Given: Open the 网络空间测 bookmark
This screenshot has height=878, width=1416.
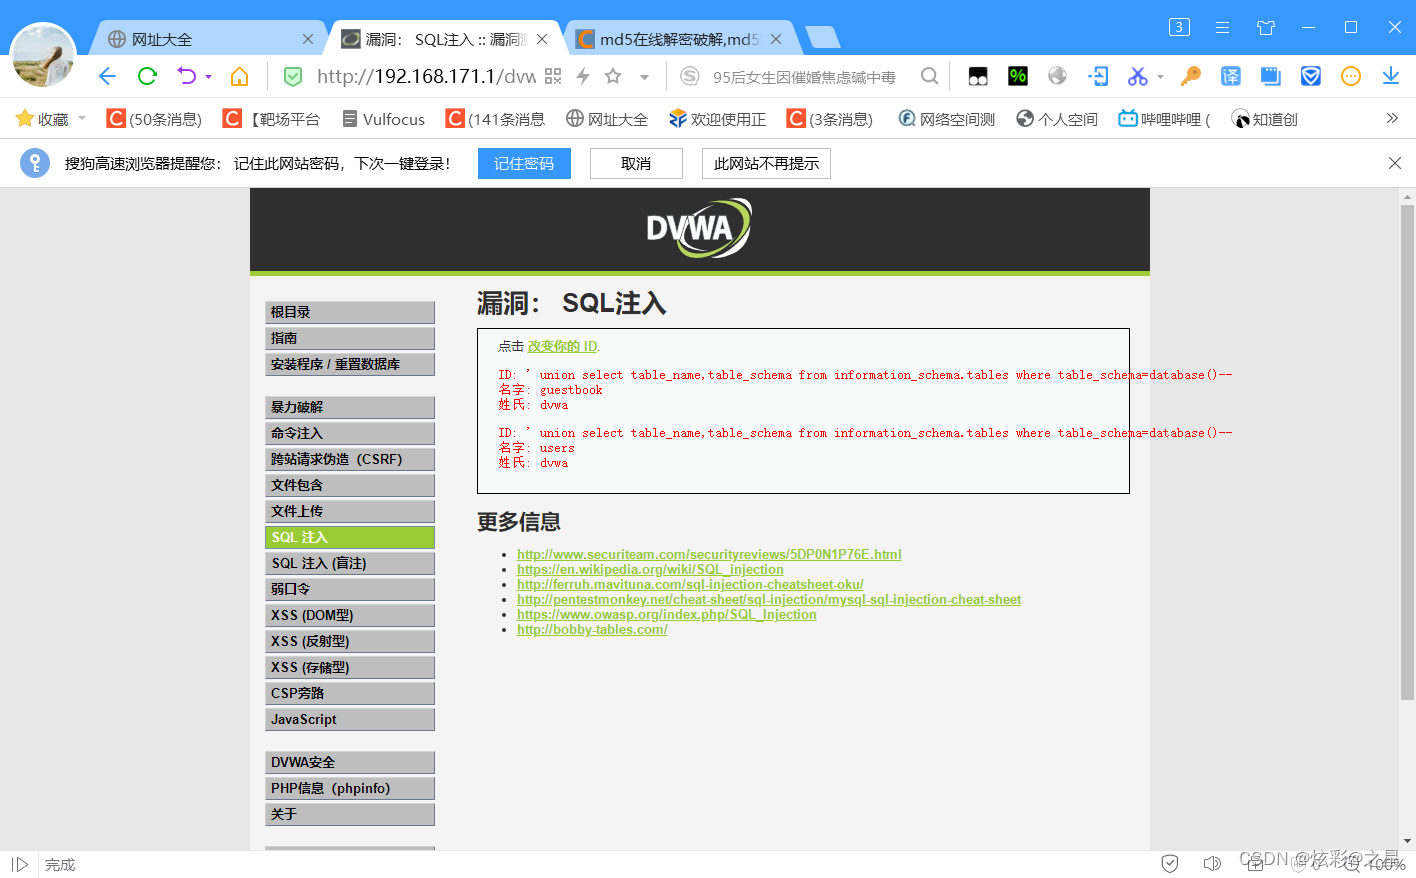Looking at the screenshot, I should pyautogui.click(x=946, y=119).
